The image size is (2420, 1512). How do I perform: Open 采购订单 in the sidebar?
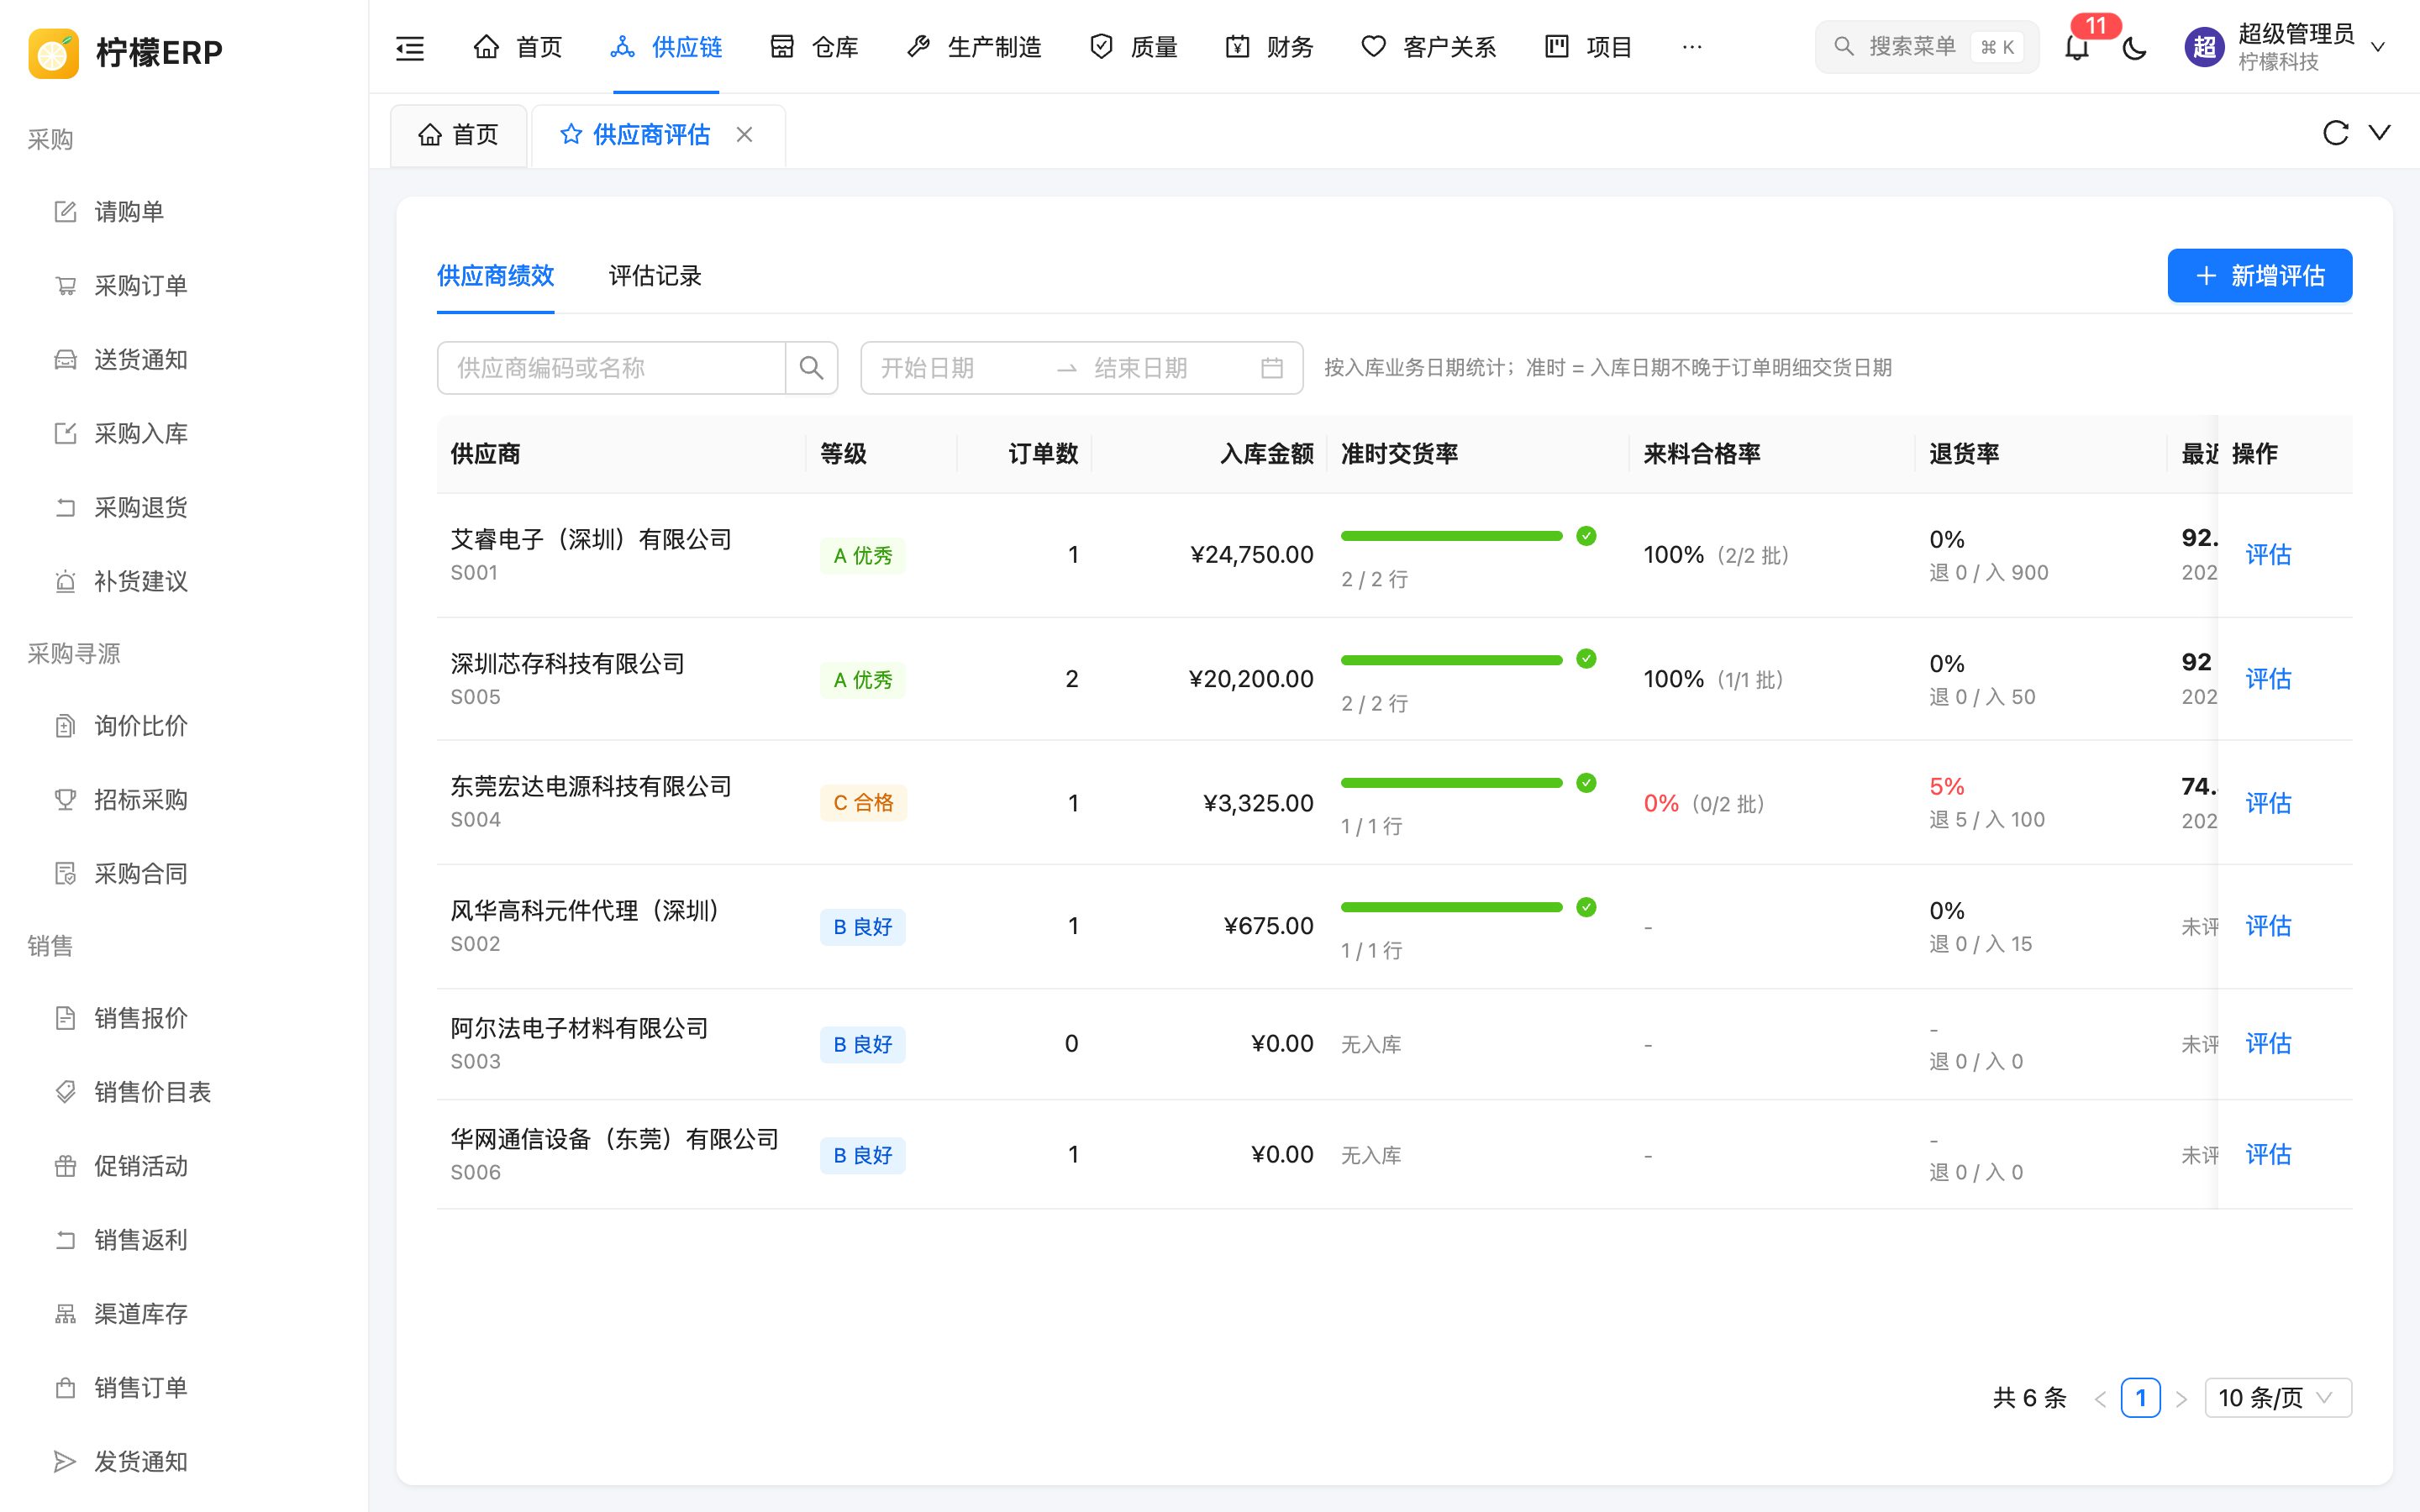184,286
